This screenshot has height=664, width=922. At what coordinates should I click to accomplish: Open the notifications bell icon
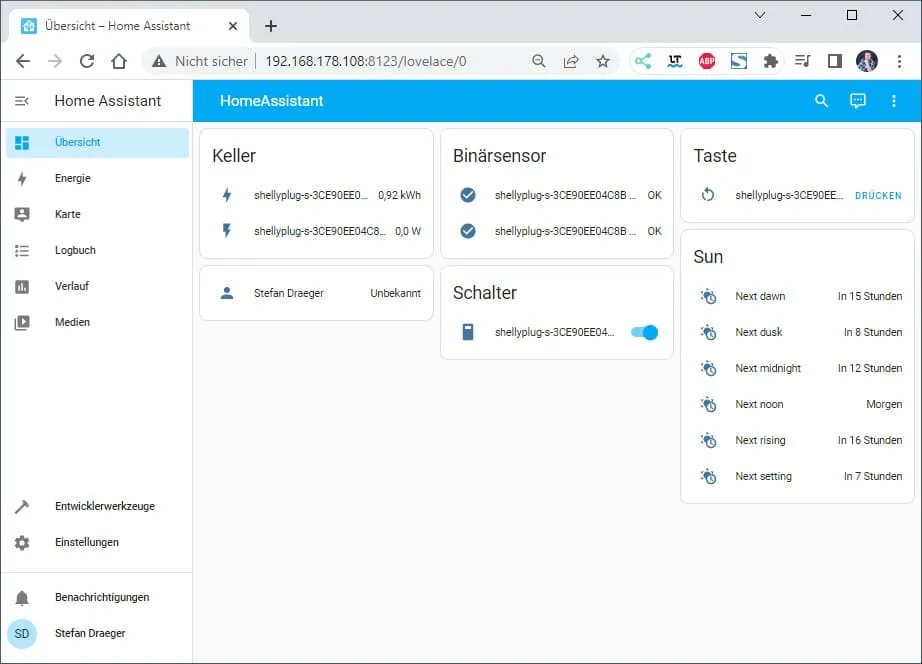coord(22,597)
